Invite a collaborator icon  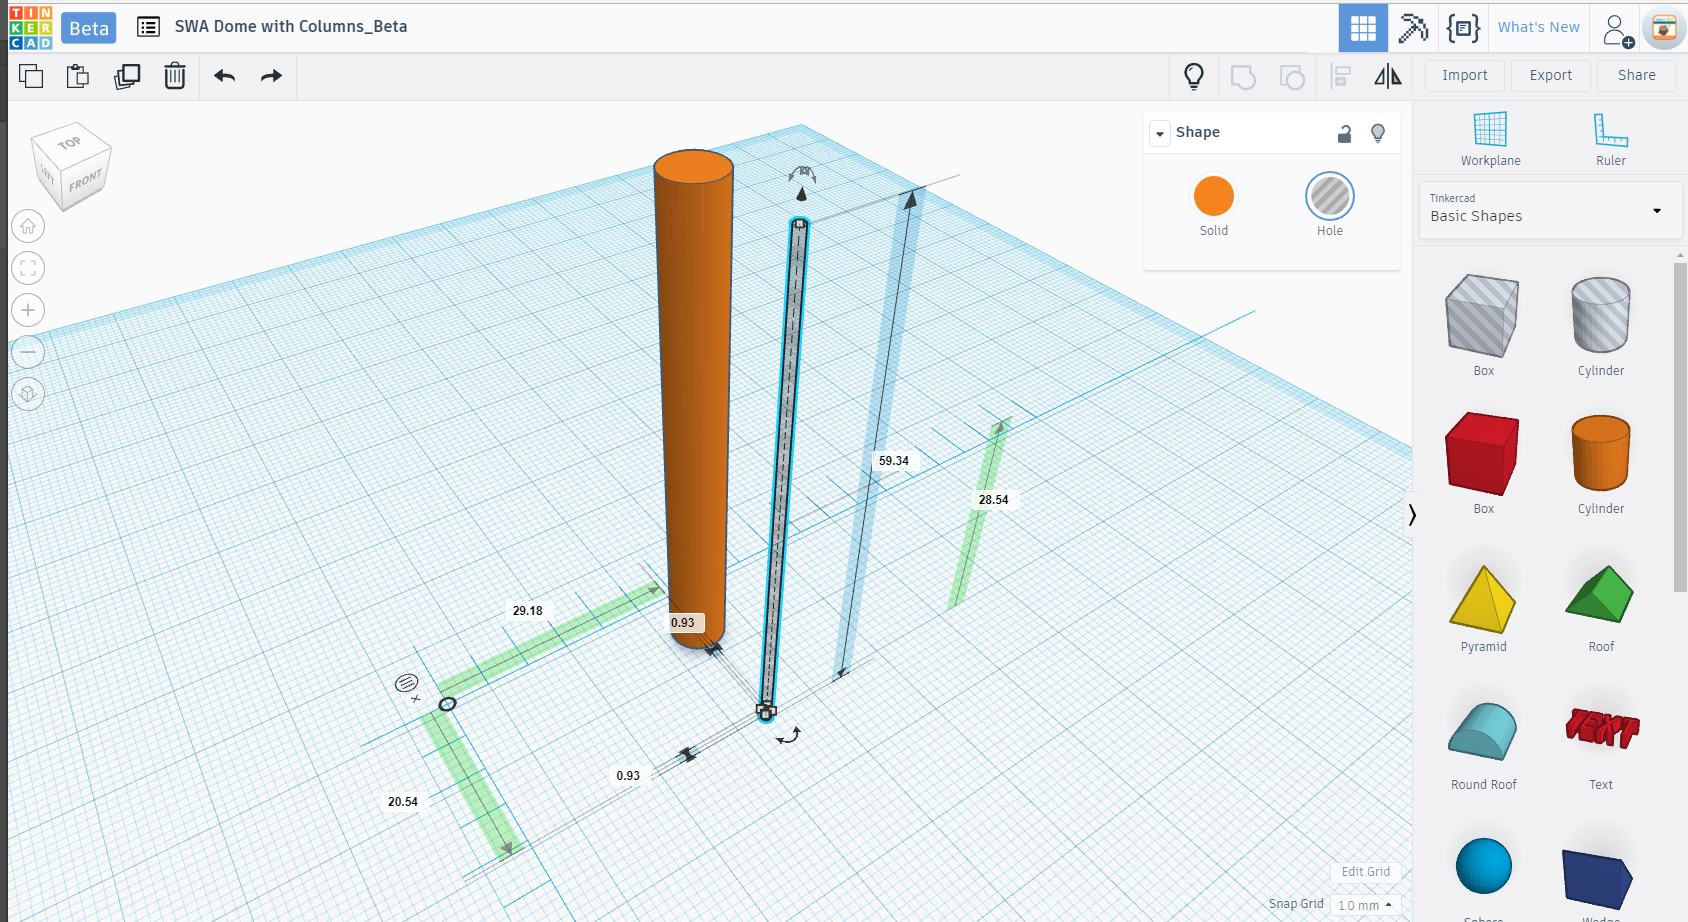point(1617,30)
